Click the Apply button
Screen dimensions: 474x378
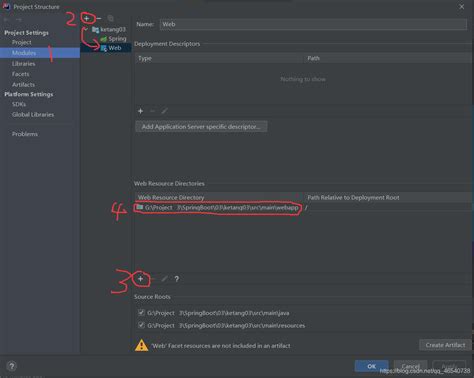point(449,366)
